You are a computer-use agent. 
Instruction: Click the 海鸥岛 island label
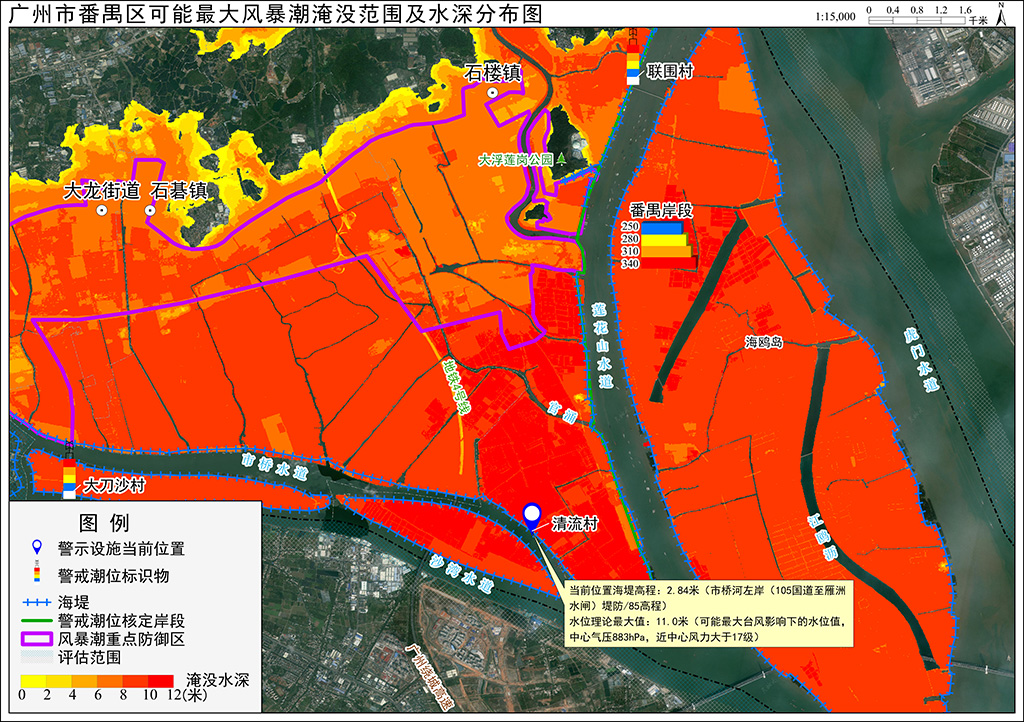point(764,342)
